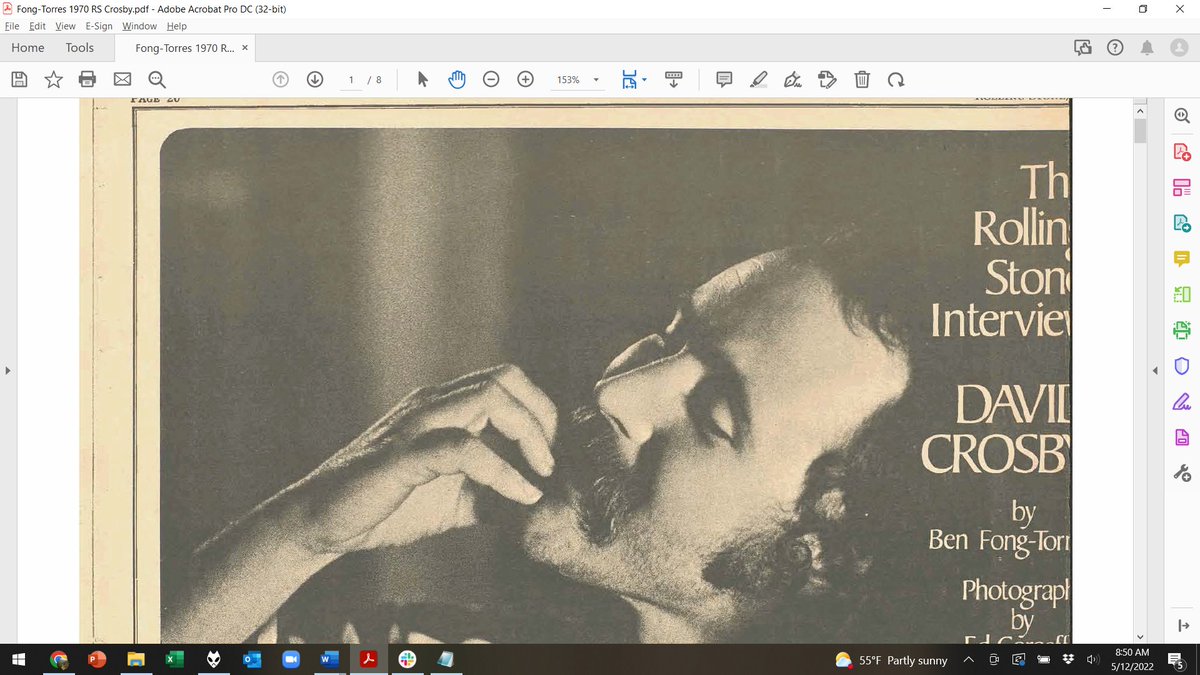Viewport: 1200px width, 675px height.
Task: Open the share/send for comments icon
Action: coord(1082,48)
